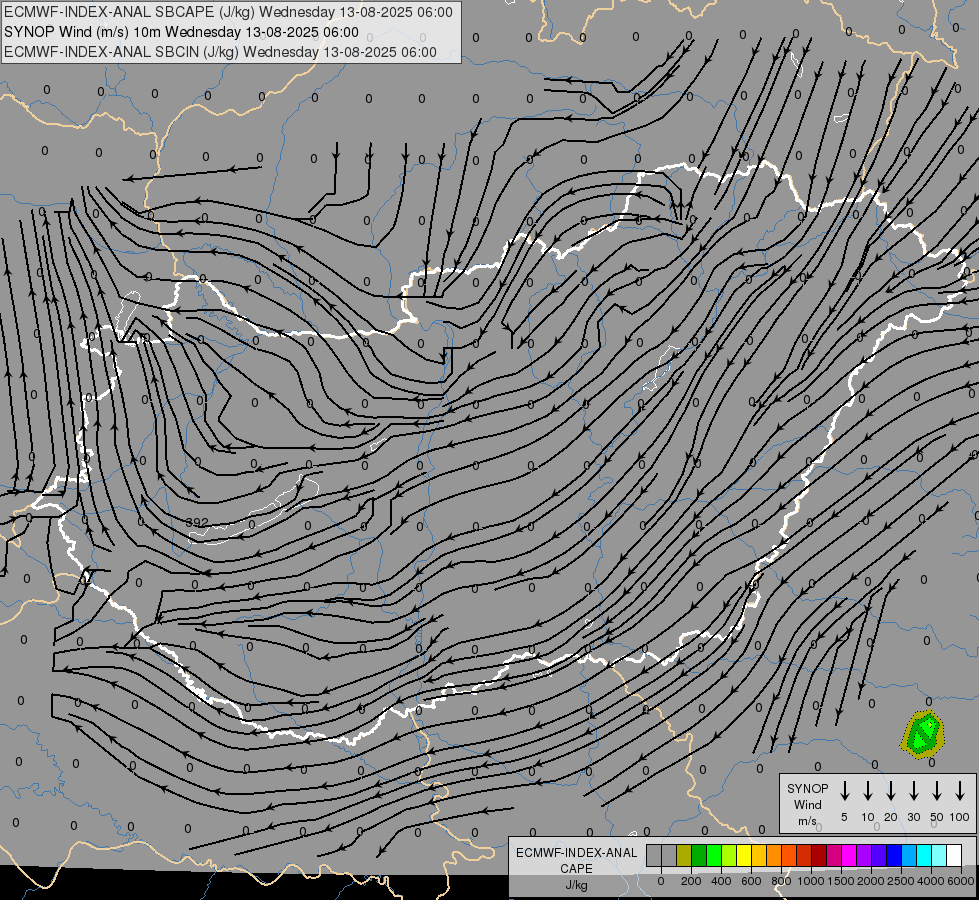Viewport: 979px width, 900px height.
Task: Click the green CAPE patch on the map
Action: click(x=922, y=734)
